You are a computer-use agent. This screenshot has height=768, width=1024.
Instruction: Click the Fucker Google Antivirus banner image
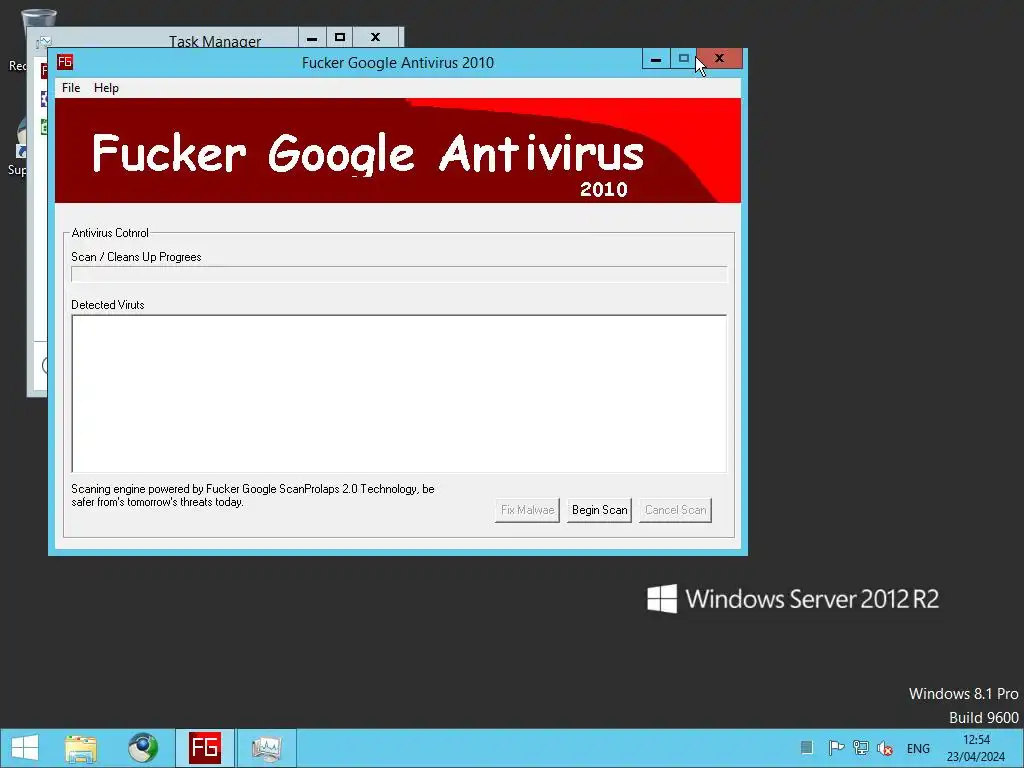pyautogui.click(x=398, y=151)
